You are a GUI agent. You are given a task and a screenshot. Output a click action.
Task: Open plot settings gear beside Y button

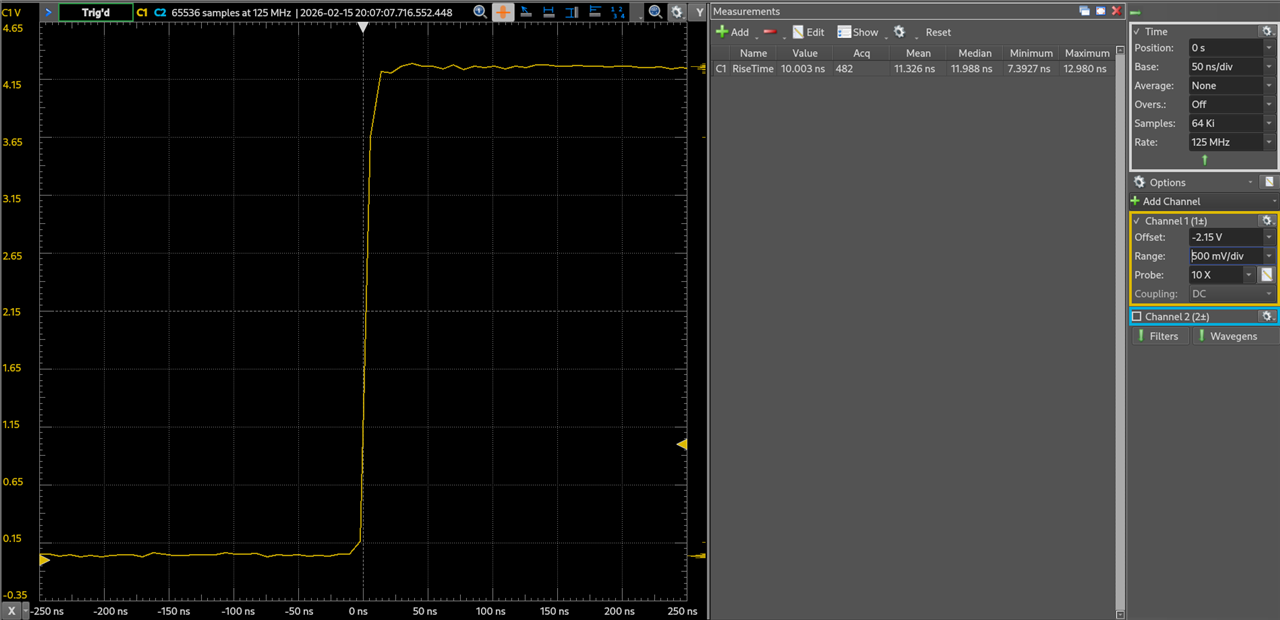(x=677, y=12)
